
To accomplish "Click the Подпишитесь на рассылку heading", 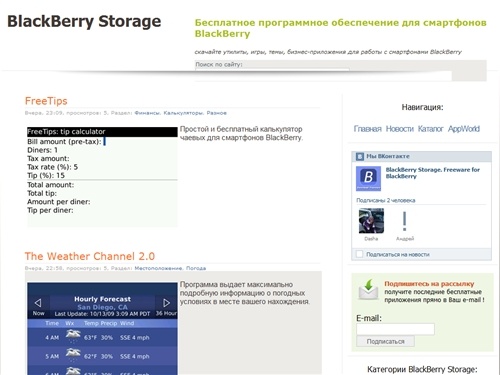I will [x=429, y=284].
